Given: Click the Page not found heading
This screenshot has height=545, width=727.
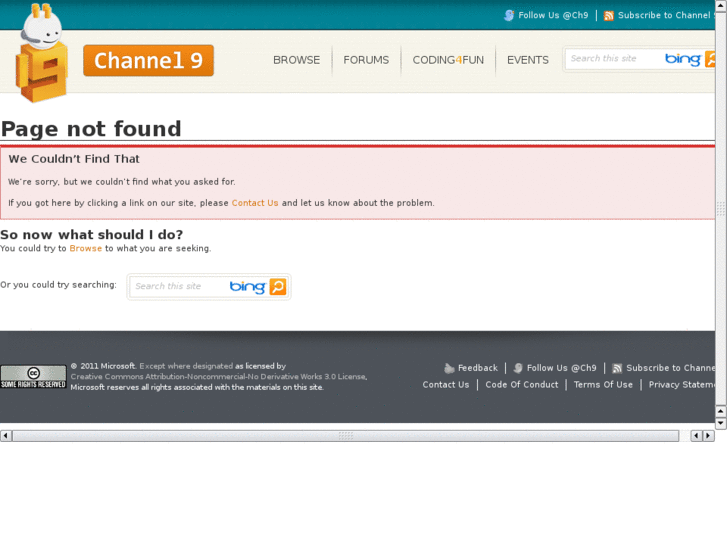Looking at the screenshot, I should (x=91, y=129).
